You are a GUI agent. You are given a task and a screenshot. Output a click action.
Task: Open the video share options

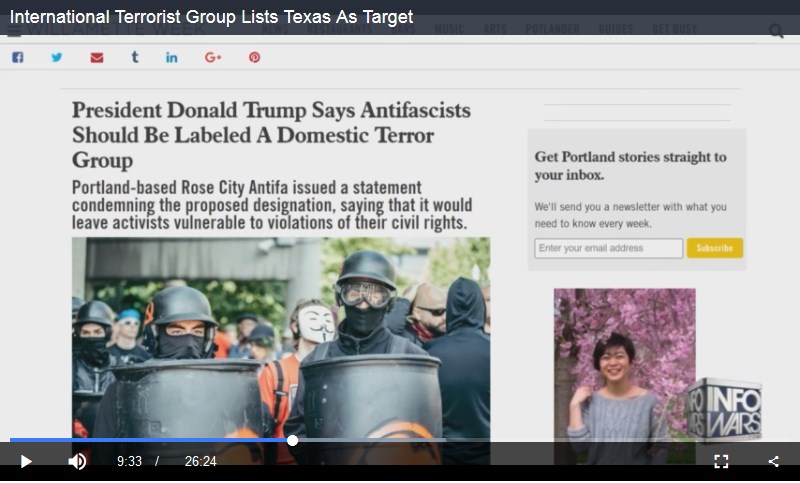[x=773, y=462]
